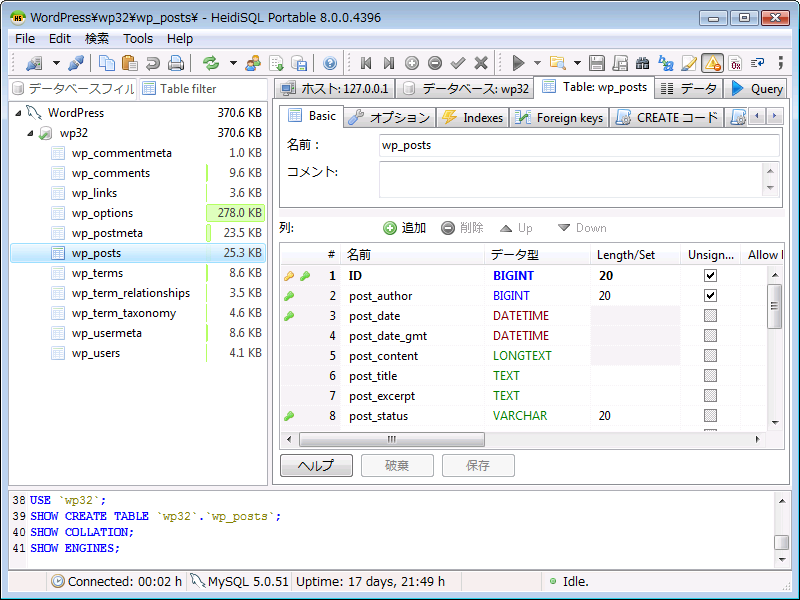Viewport: 800px width, 600px height.
Task: Click the blue Help question mark icon
Action: click(x=330, y=63)
